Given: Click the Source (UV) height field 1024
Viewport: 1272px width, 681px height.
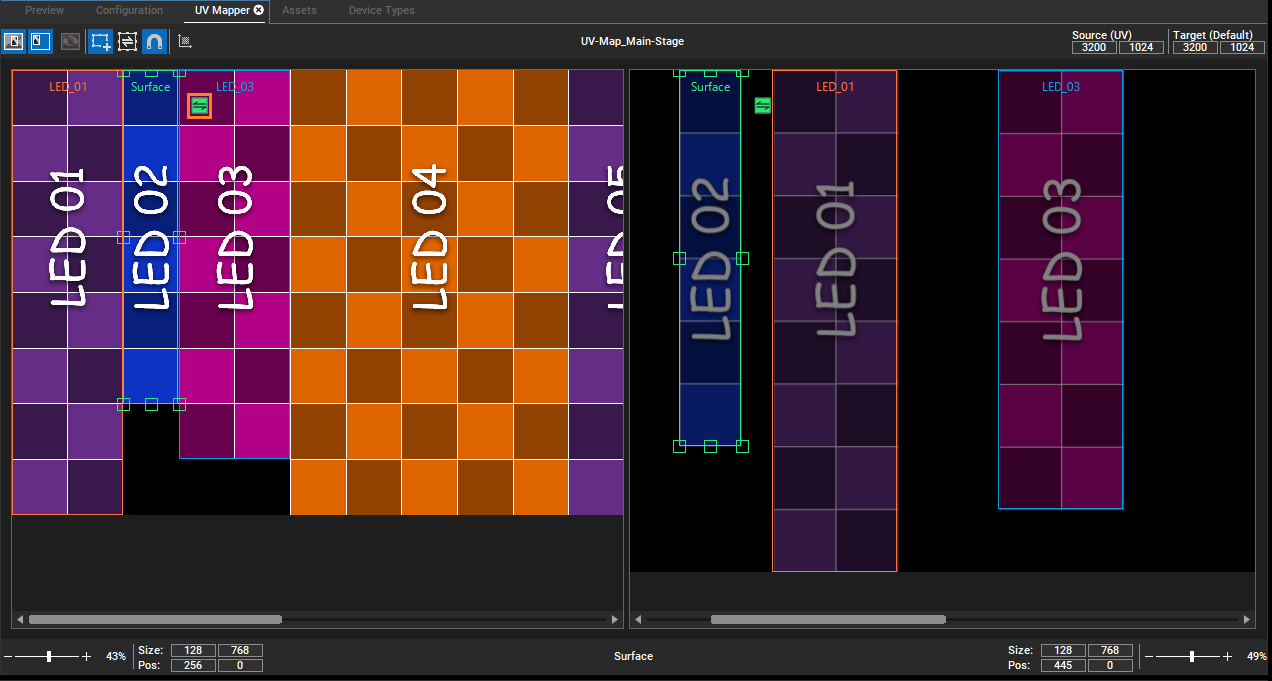Looking at the screenshot, I should click(1141, 47).
